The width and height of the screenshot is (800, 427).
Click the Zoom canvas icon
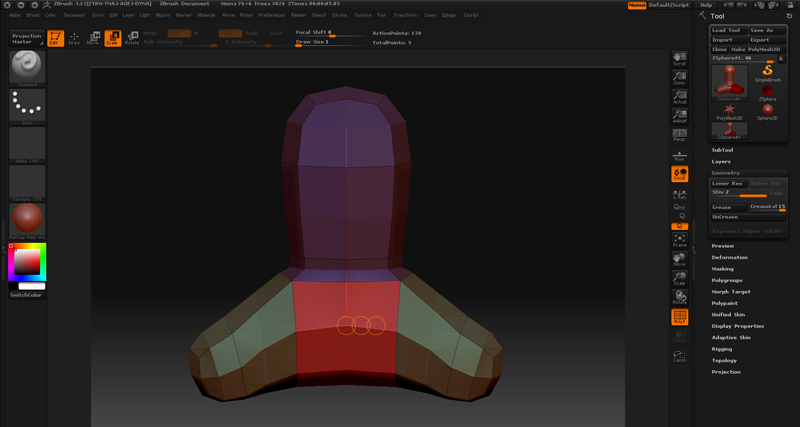(679, 78)
